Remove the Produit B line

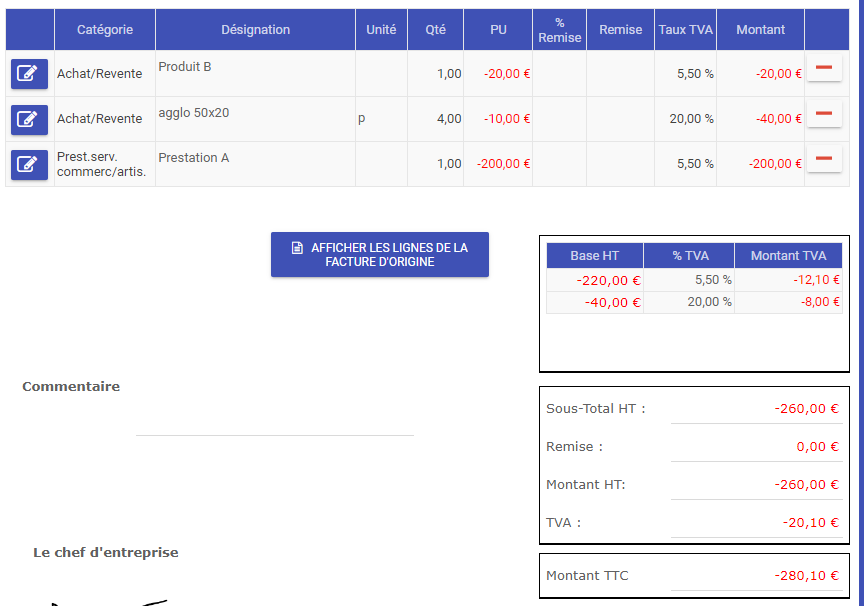point(824,69)
